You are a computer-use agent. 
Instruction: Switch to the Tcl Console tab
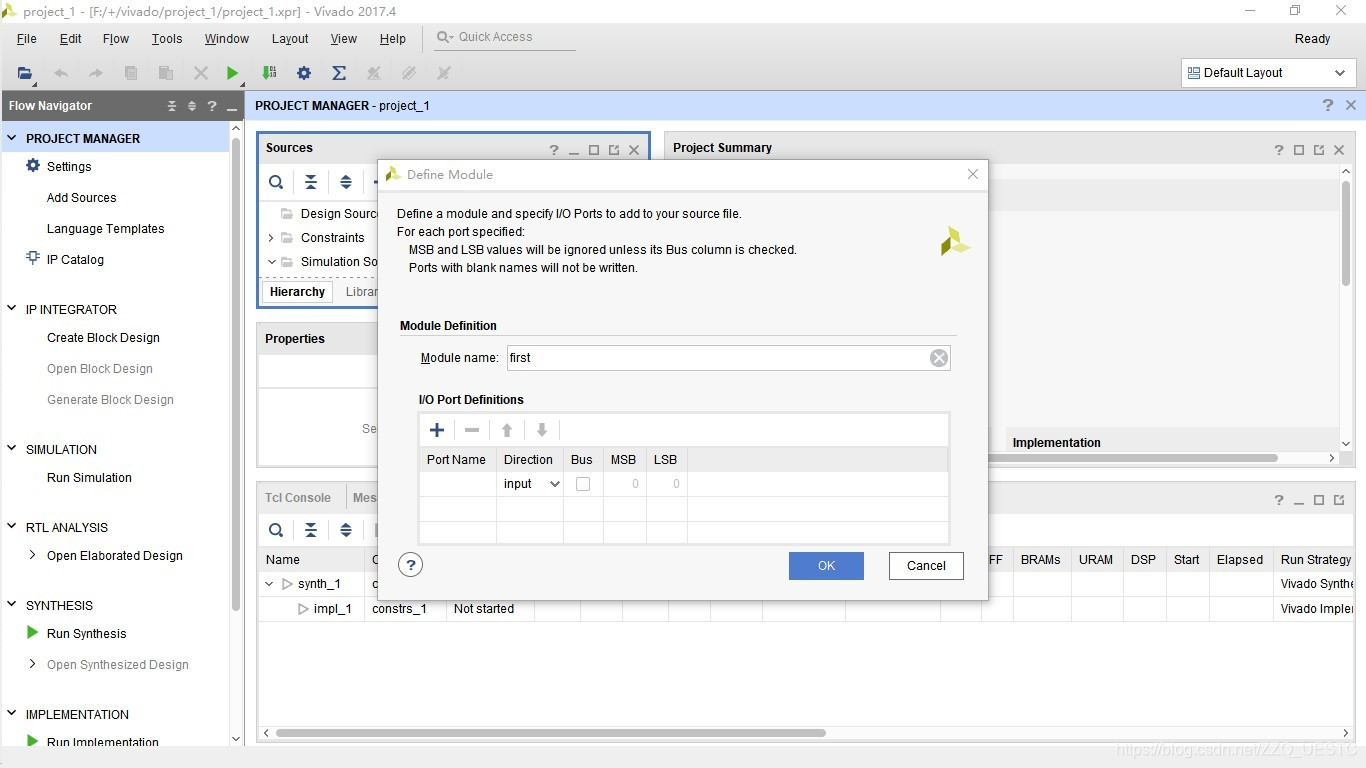pos(298,497)
